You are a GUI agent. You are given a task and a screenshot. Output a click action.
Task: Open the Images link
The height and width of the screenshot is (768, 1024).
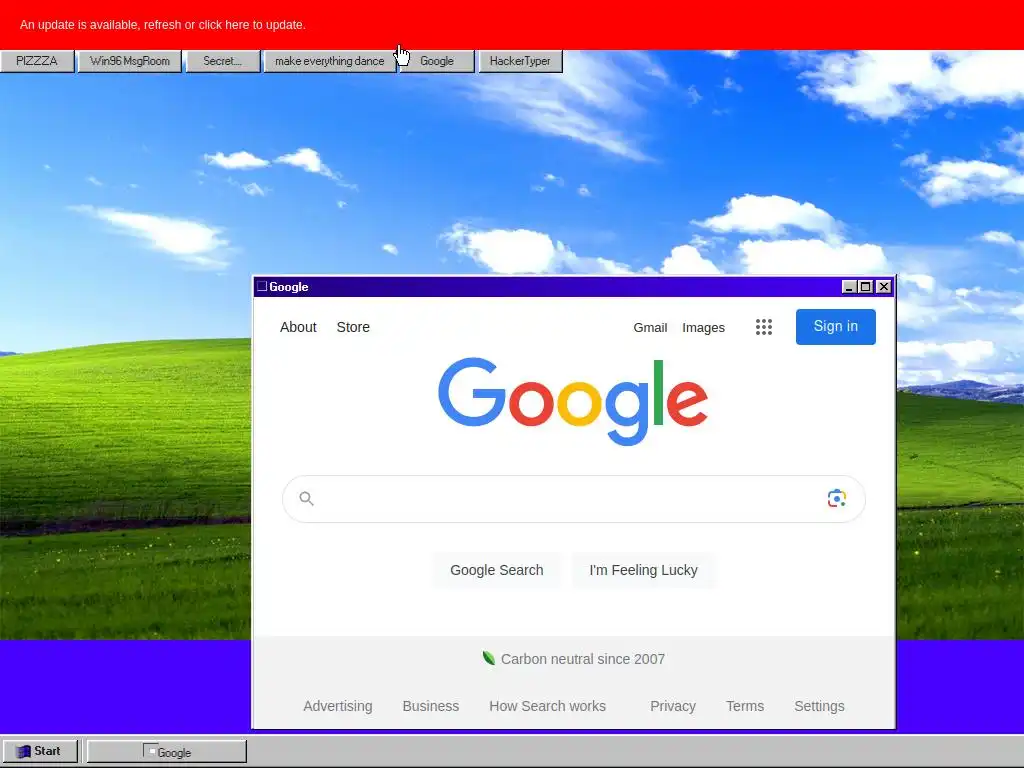pos(703,328)
